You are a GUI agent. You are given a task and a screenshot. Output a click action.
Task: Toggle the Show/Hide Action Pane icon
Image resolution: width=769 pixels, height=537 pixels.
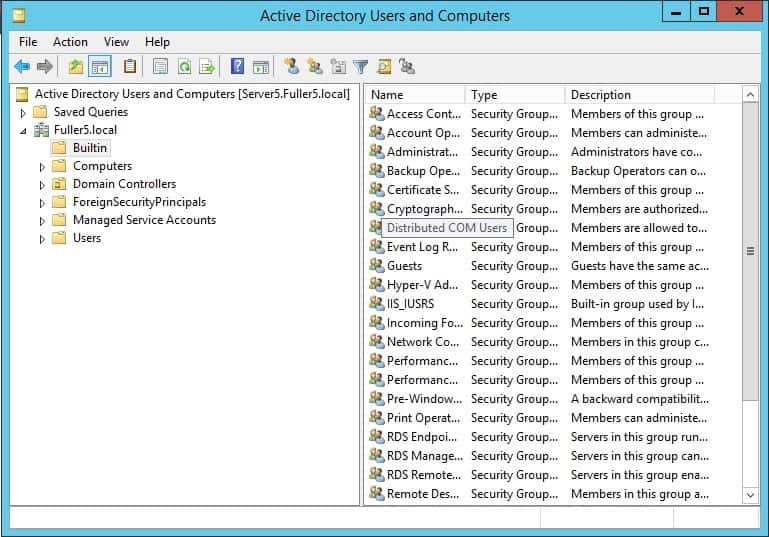(x=260, y=66)
